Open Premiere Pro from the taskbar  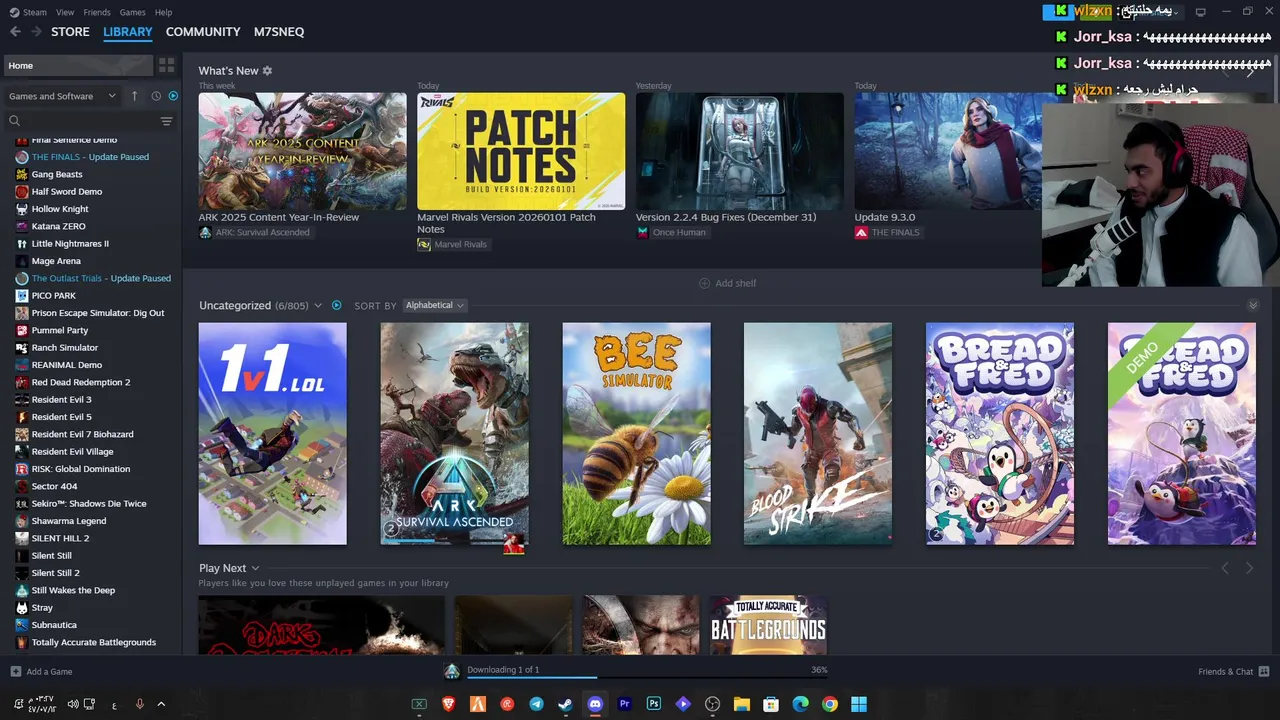click(624, 704)
